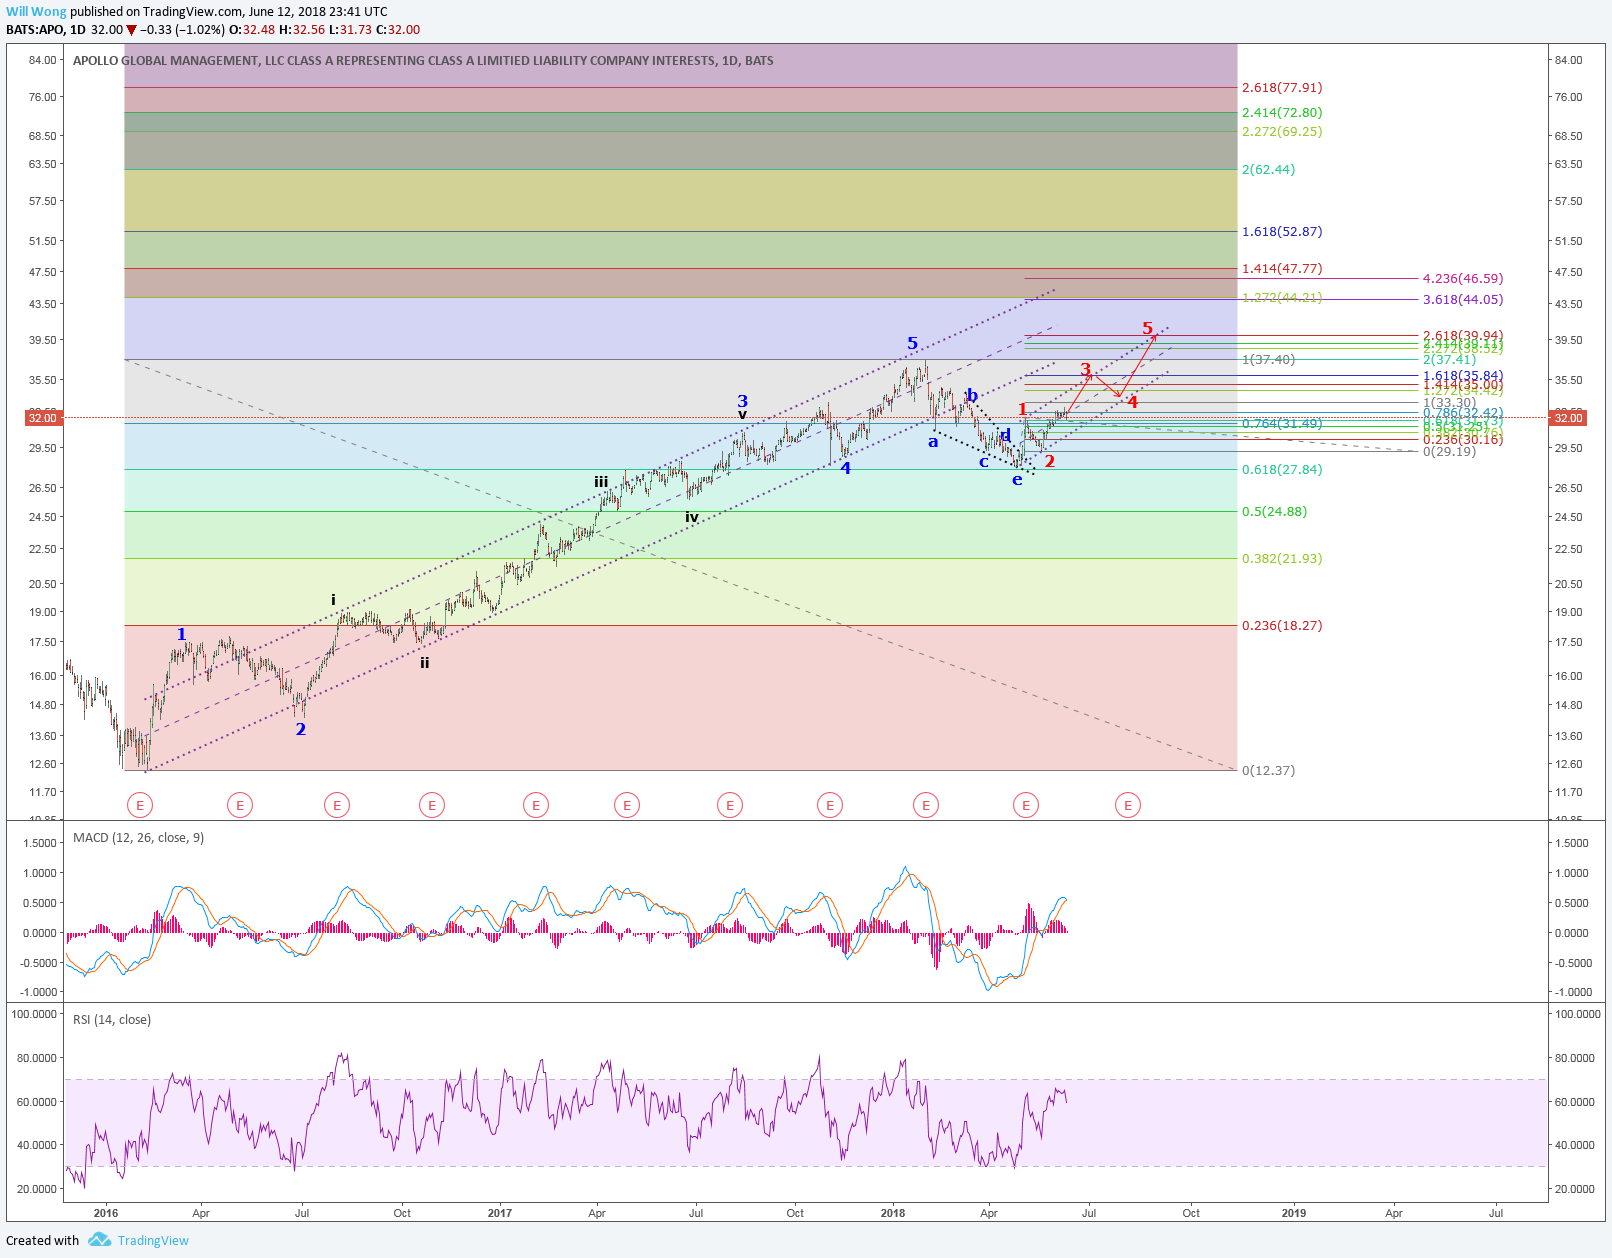Select the 0.382(21.93) retracement label
1612x1258 pixels.
tap(1282, 559)
